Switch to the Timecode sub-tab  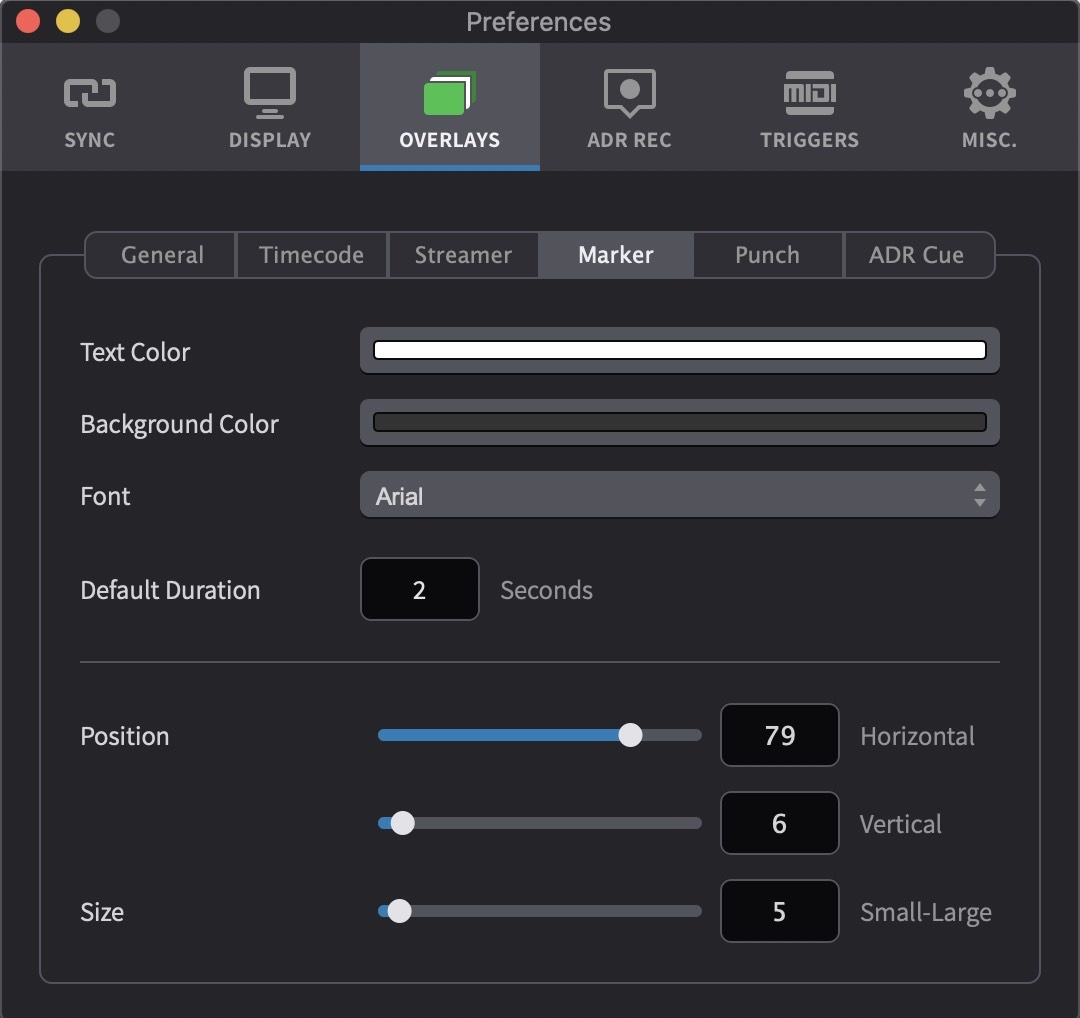tap(311, 255)
